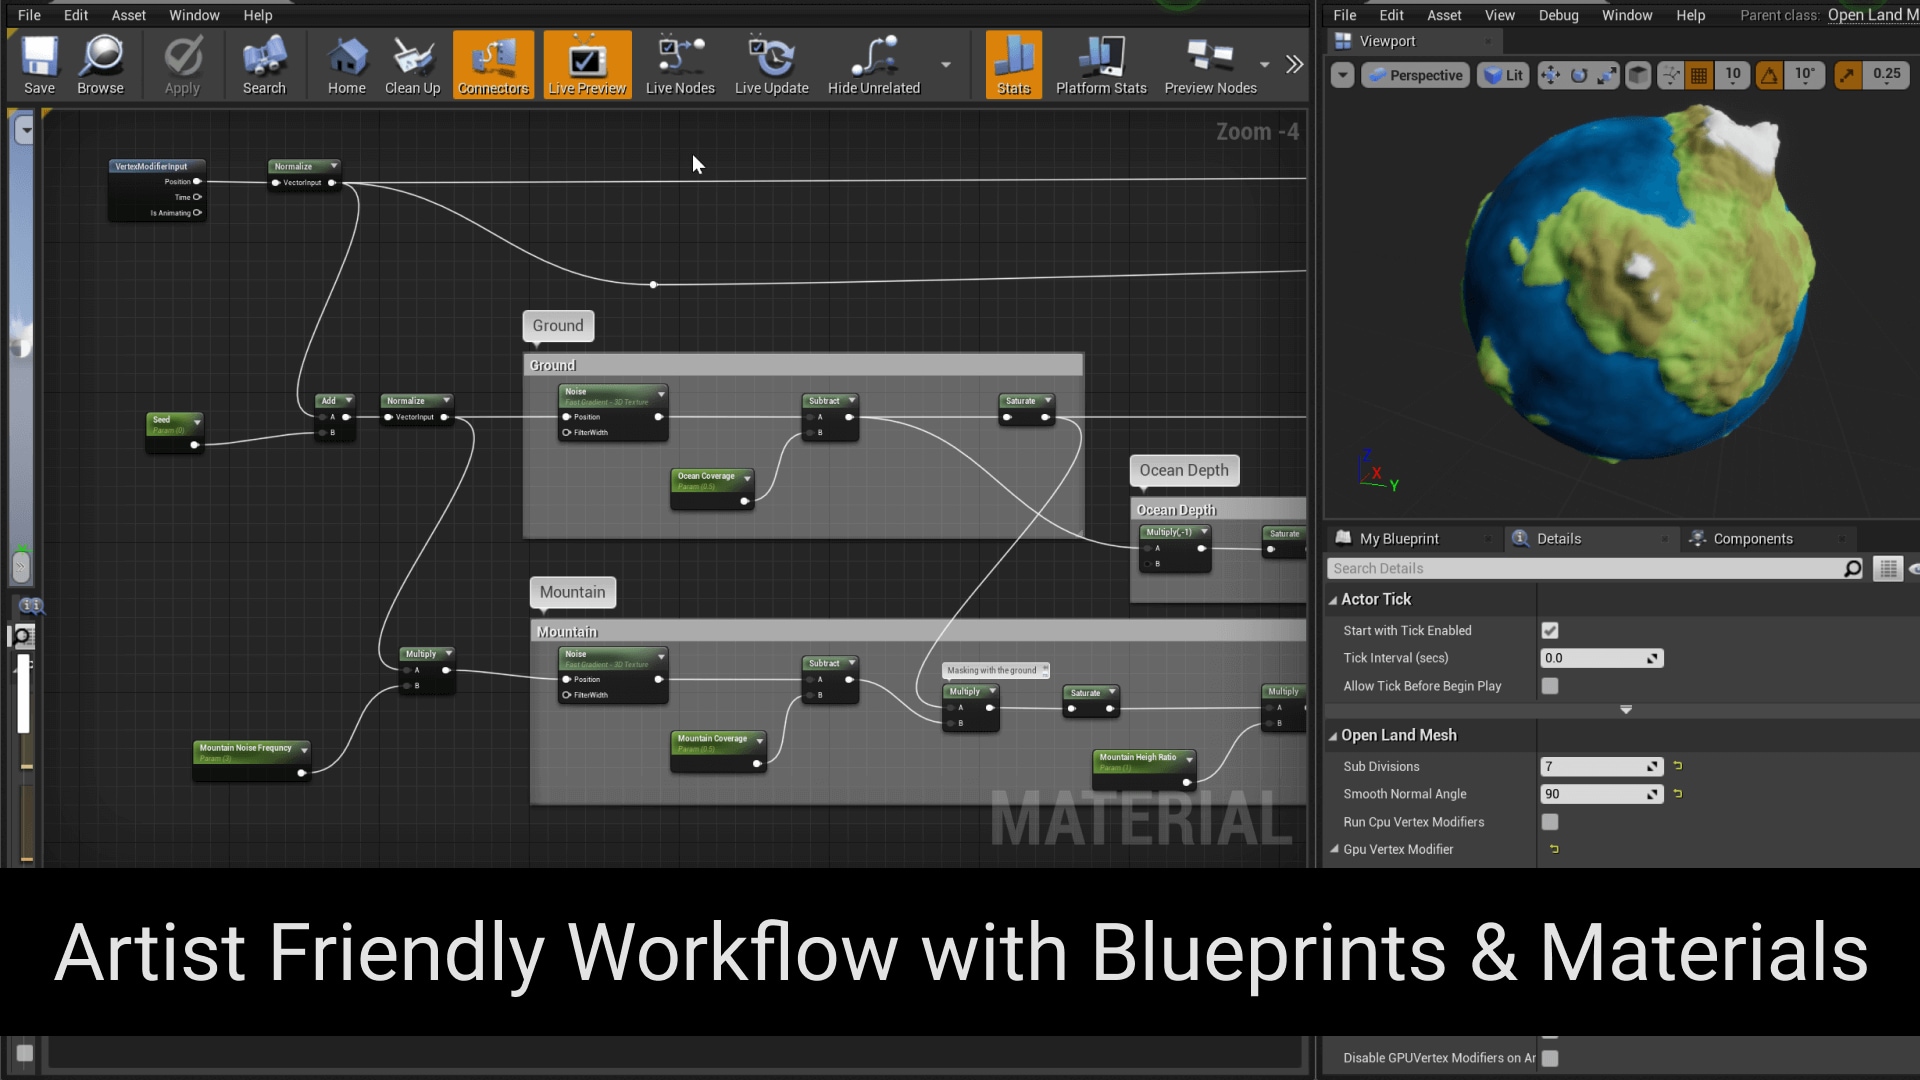1920x1080 pixels.
Task: Enable Allow Tick Before Begin Play
Action: point(1550,686)
